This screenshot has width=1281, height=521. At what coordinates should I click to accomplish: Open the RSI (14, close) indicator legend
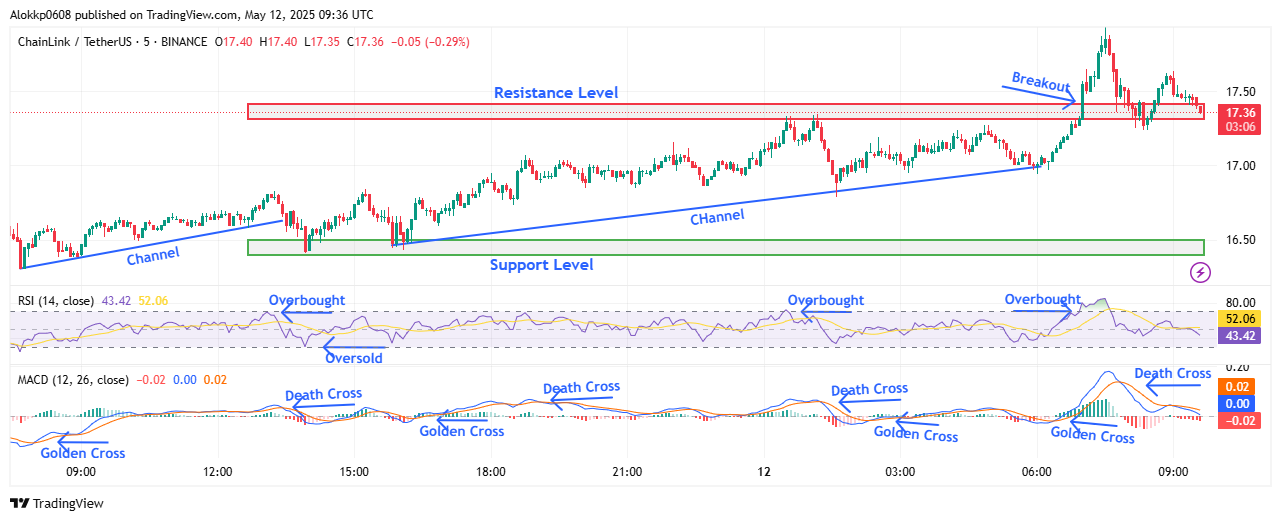pos(55,300)
